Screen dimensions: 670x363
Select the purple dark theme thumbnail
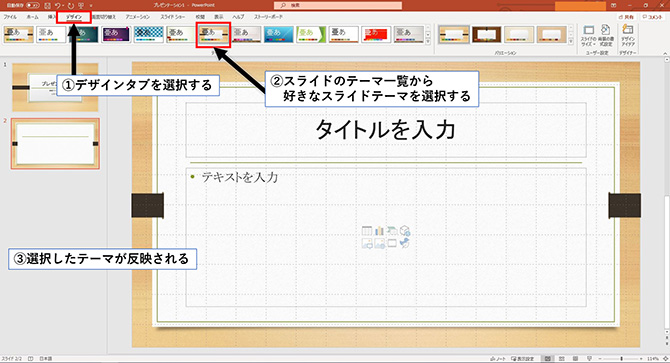[x=116, y=35]
